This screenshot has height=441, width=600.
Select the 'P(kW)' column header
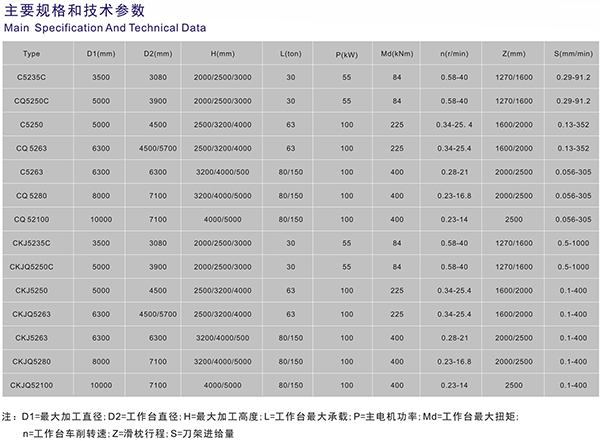click(x=347, y=55)
